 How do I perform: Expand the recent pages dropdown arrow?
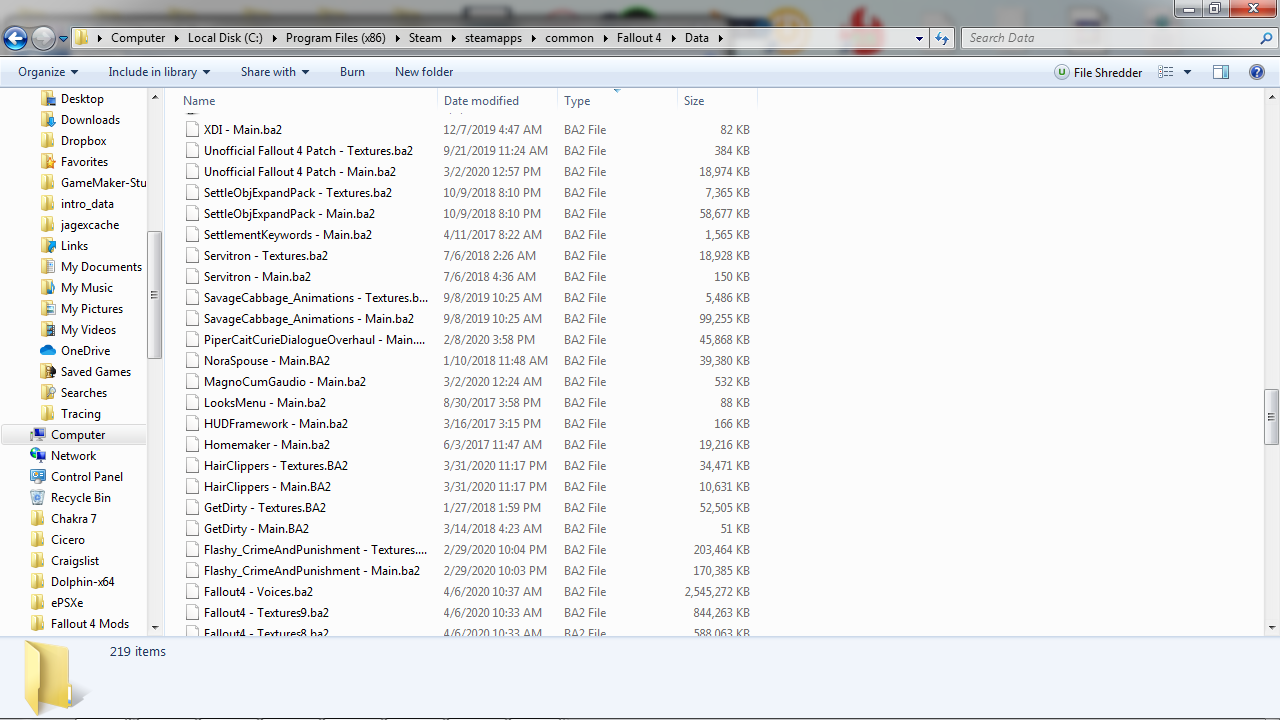point(63,39)
